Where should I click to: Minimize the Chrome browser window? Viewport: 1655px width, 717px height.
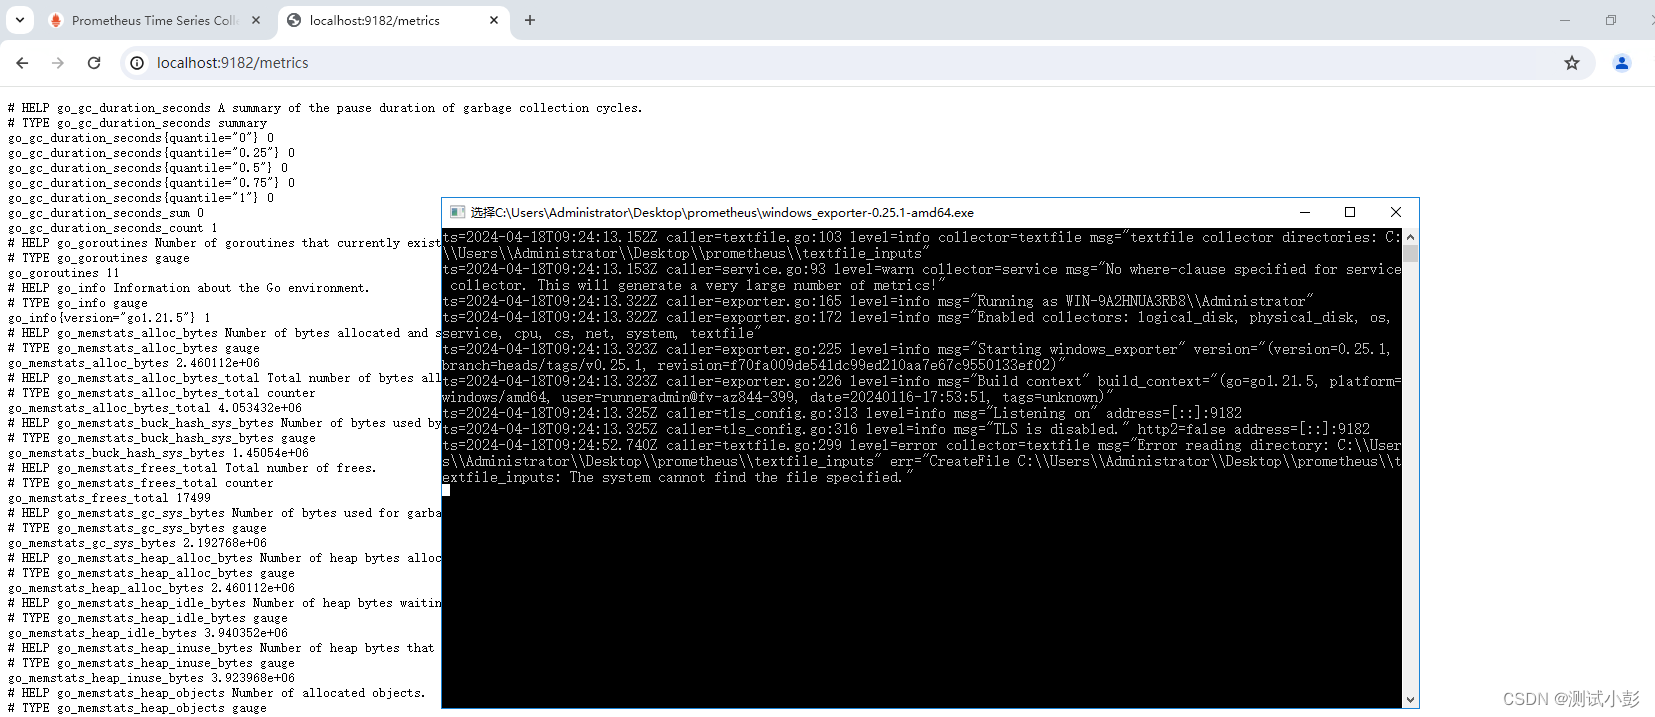[1565, 20]
